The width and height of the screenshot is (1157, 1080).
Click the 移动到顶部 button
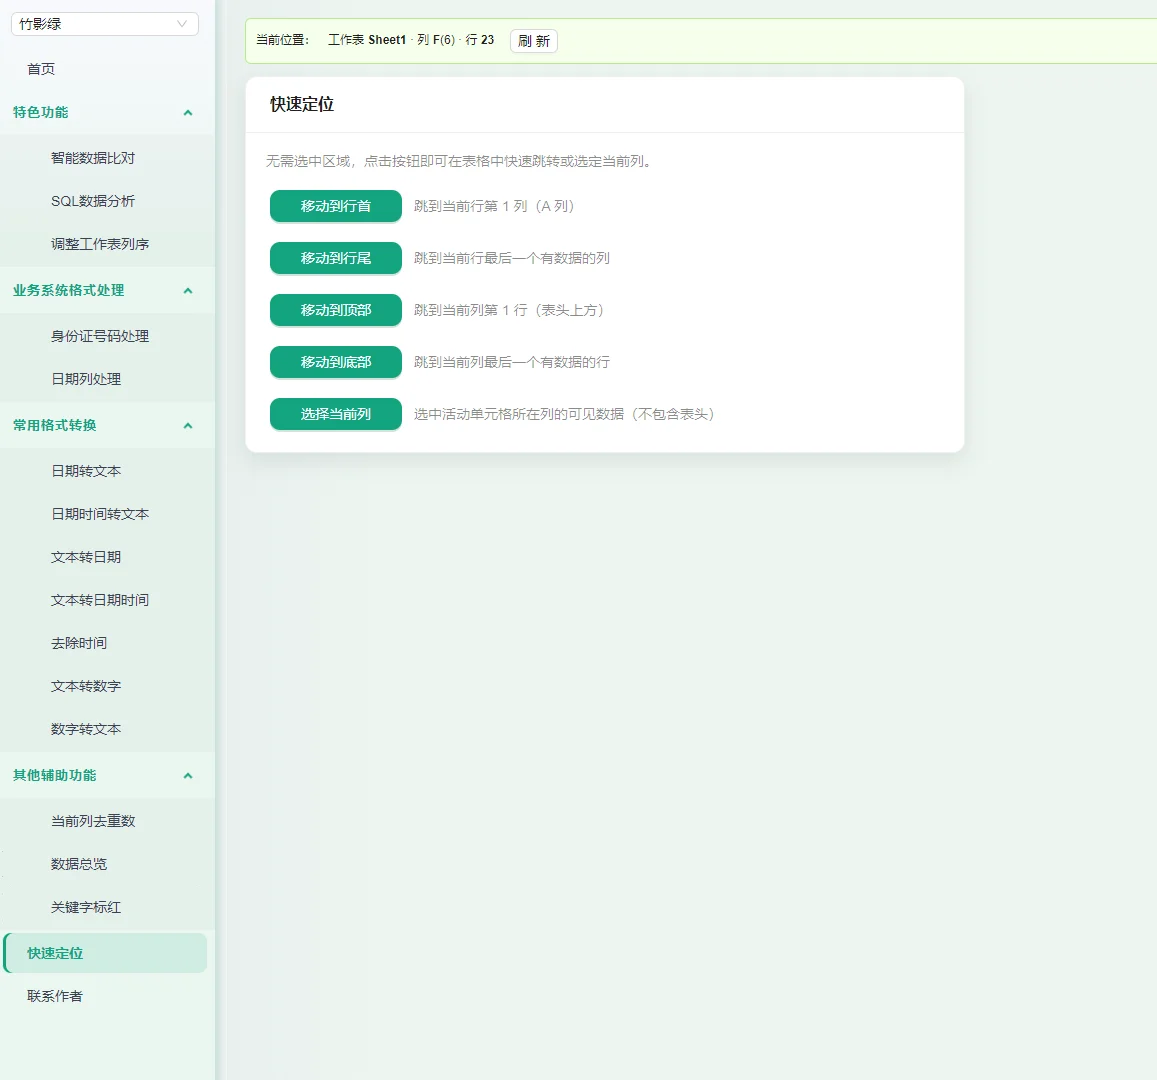(336, 310)
